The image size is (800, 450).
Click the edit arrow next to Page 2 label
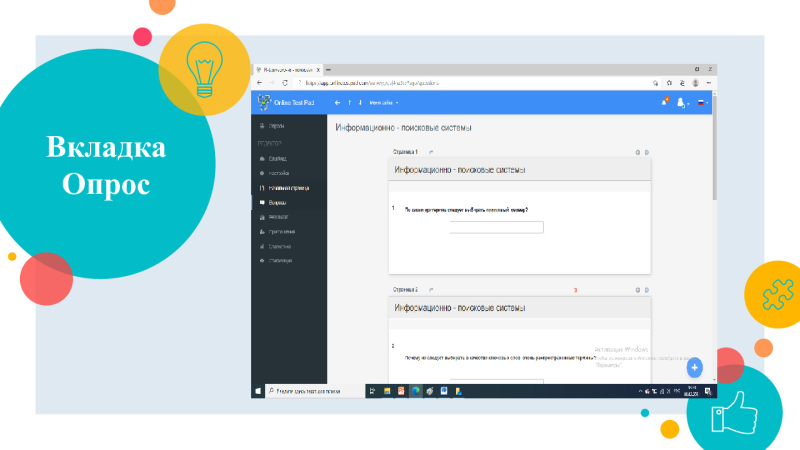pyautogui.click(x=431, y=290)
